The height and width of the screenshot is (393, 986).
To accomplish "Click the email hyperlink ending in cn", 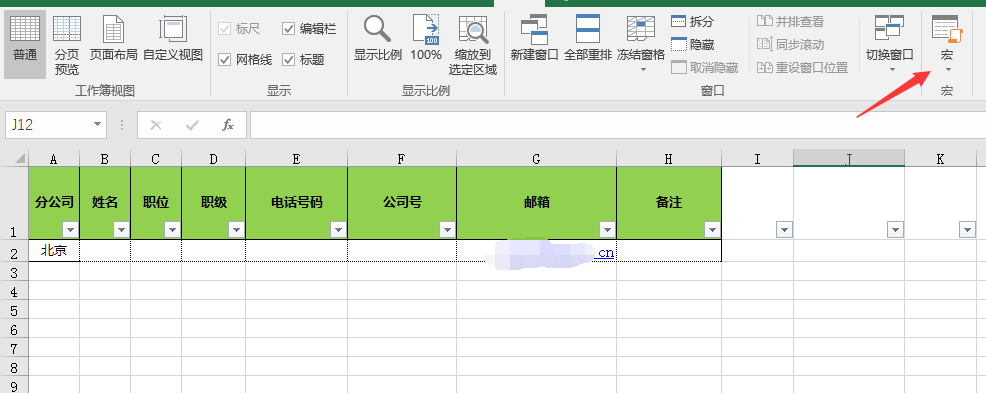I will 605,253.
